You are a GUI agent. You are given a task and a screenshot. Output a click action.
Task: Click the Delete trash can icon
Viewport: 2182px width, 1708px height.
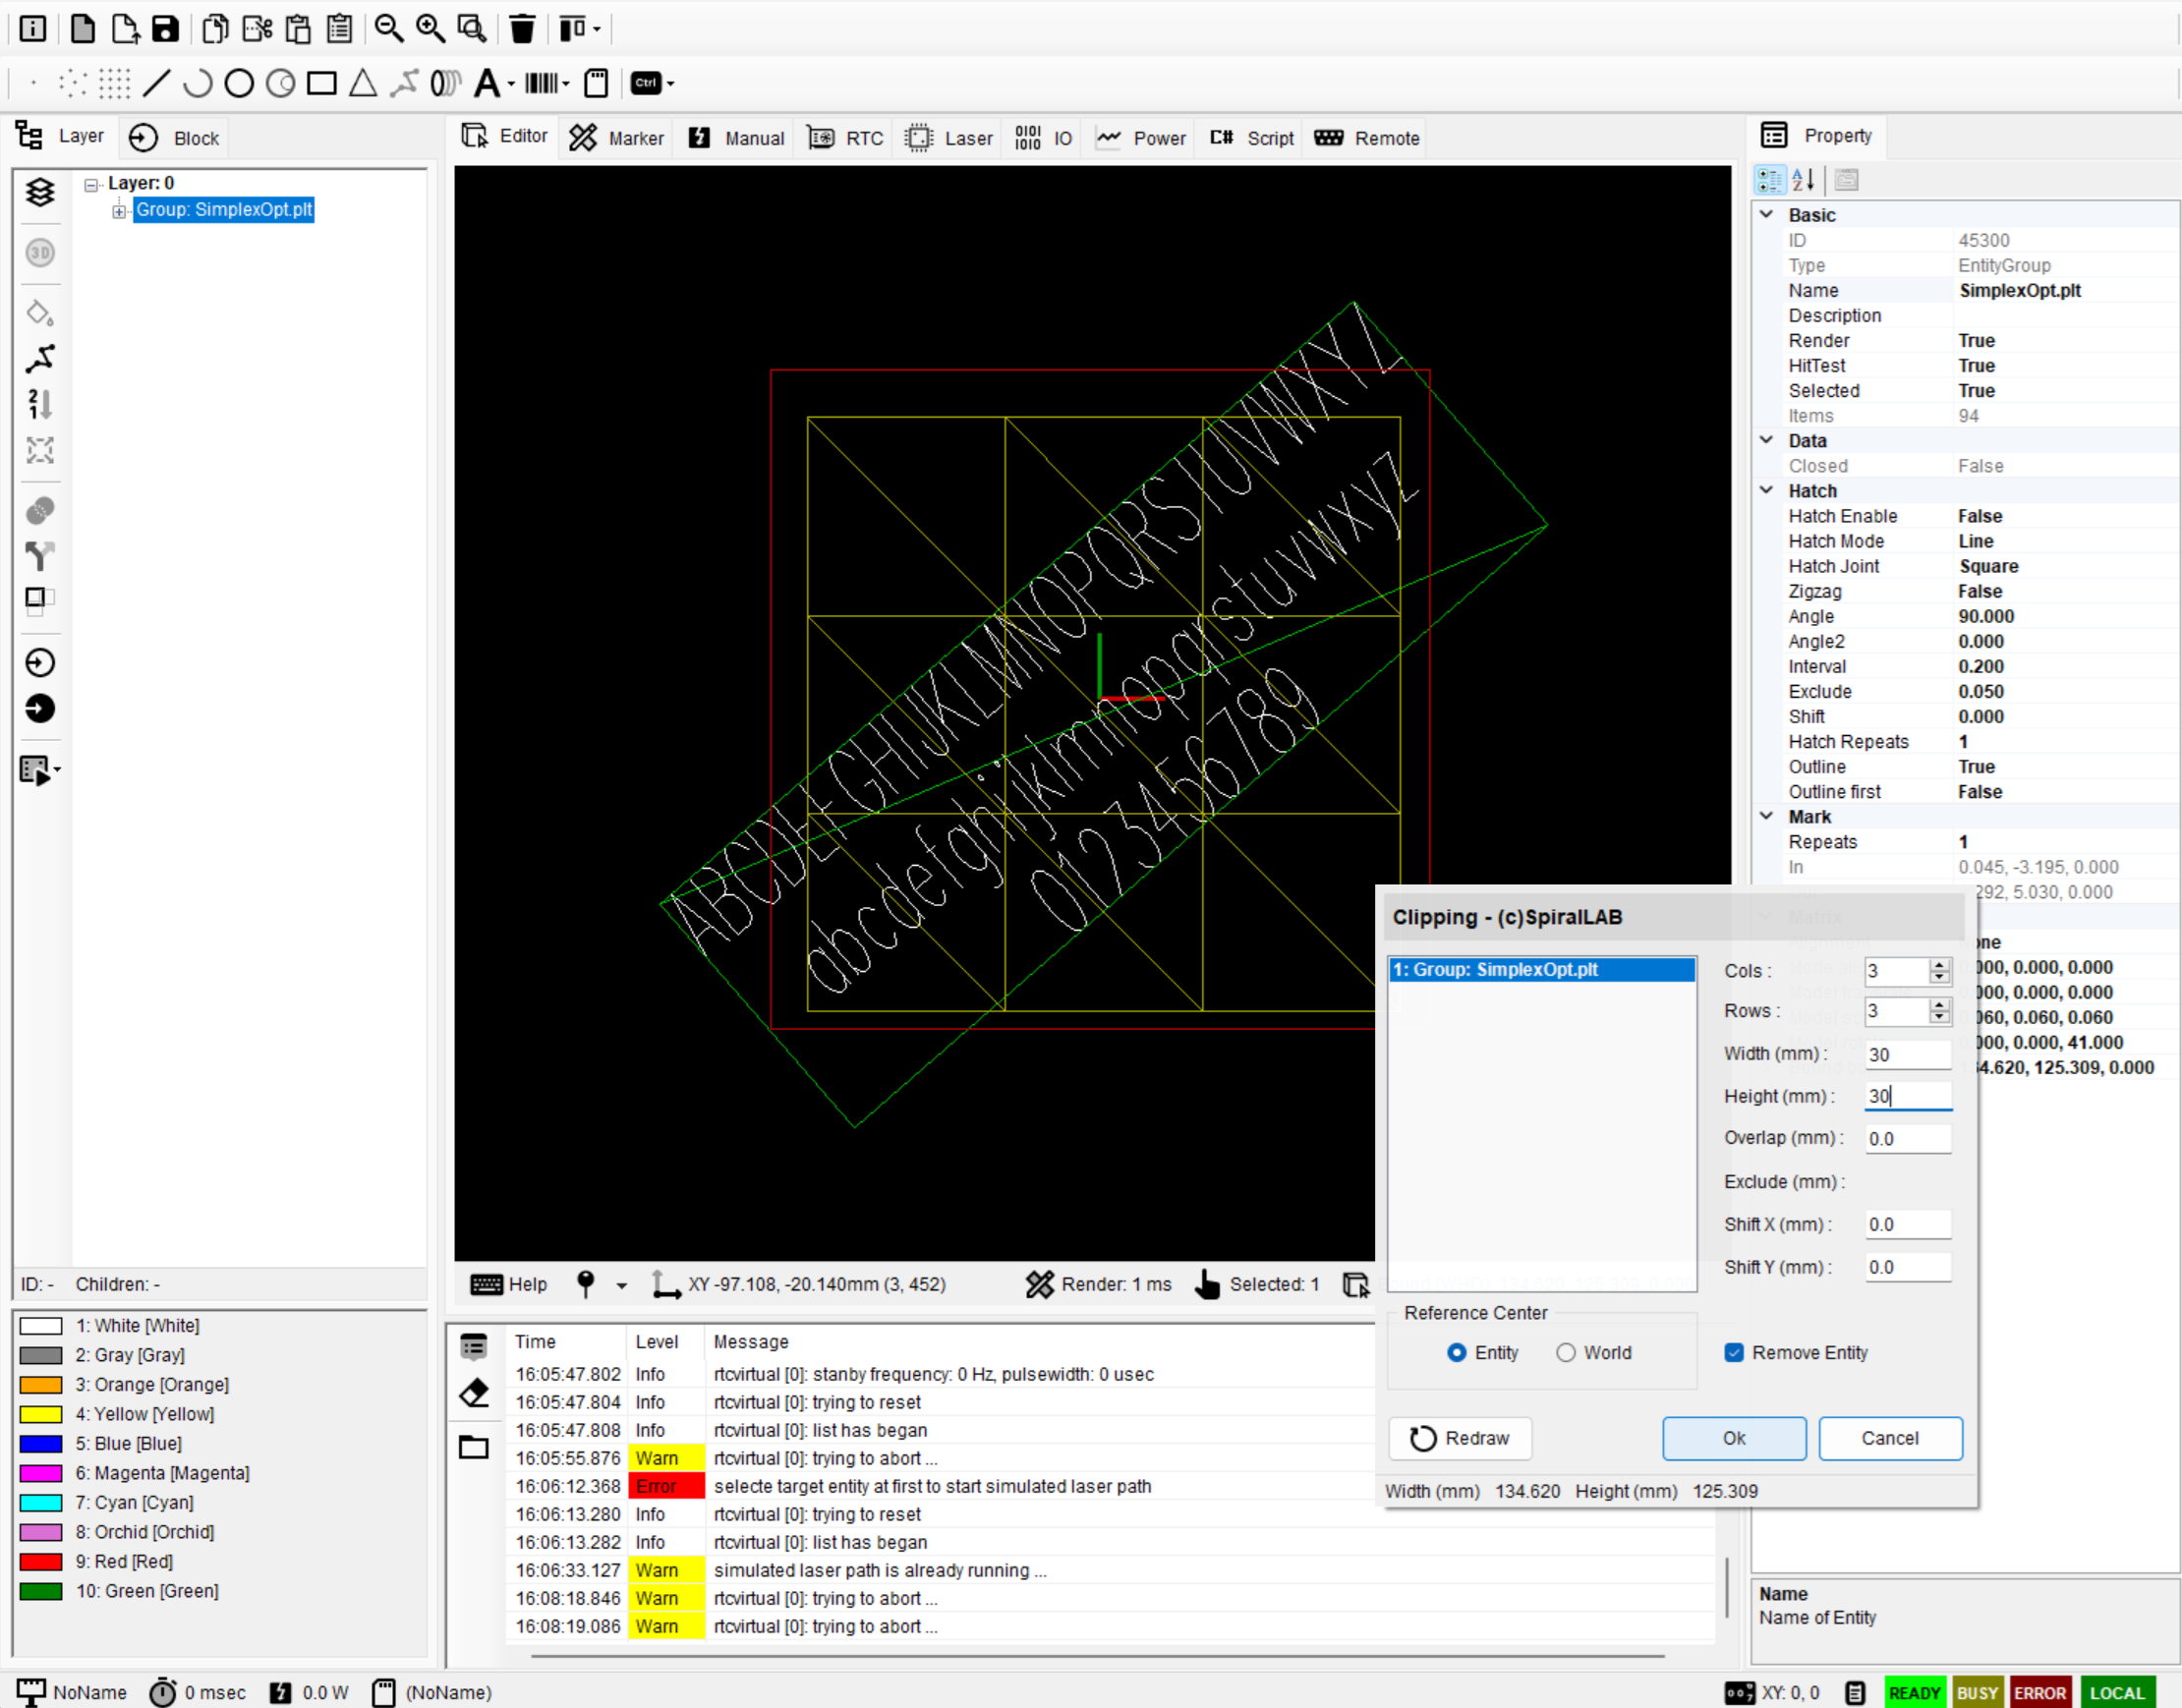(522, 28)
